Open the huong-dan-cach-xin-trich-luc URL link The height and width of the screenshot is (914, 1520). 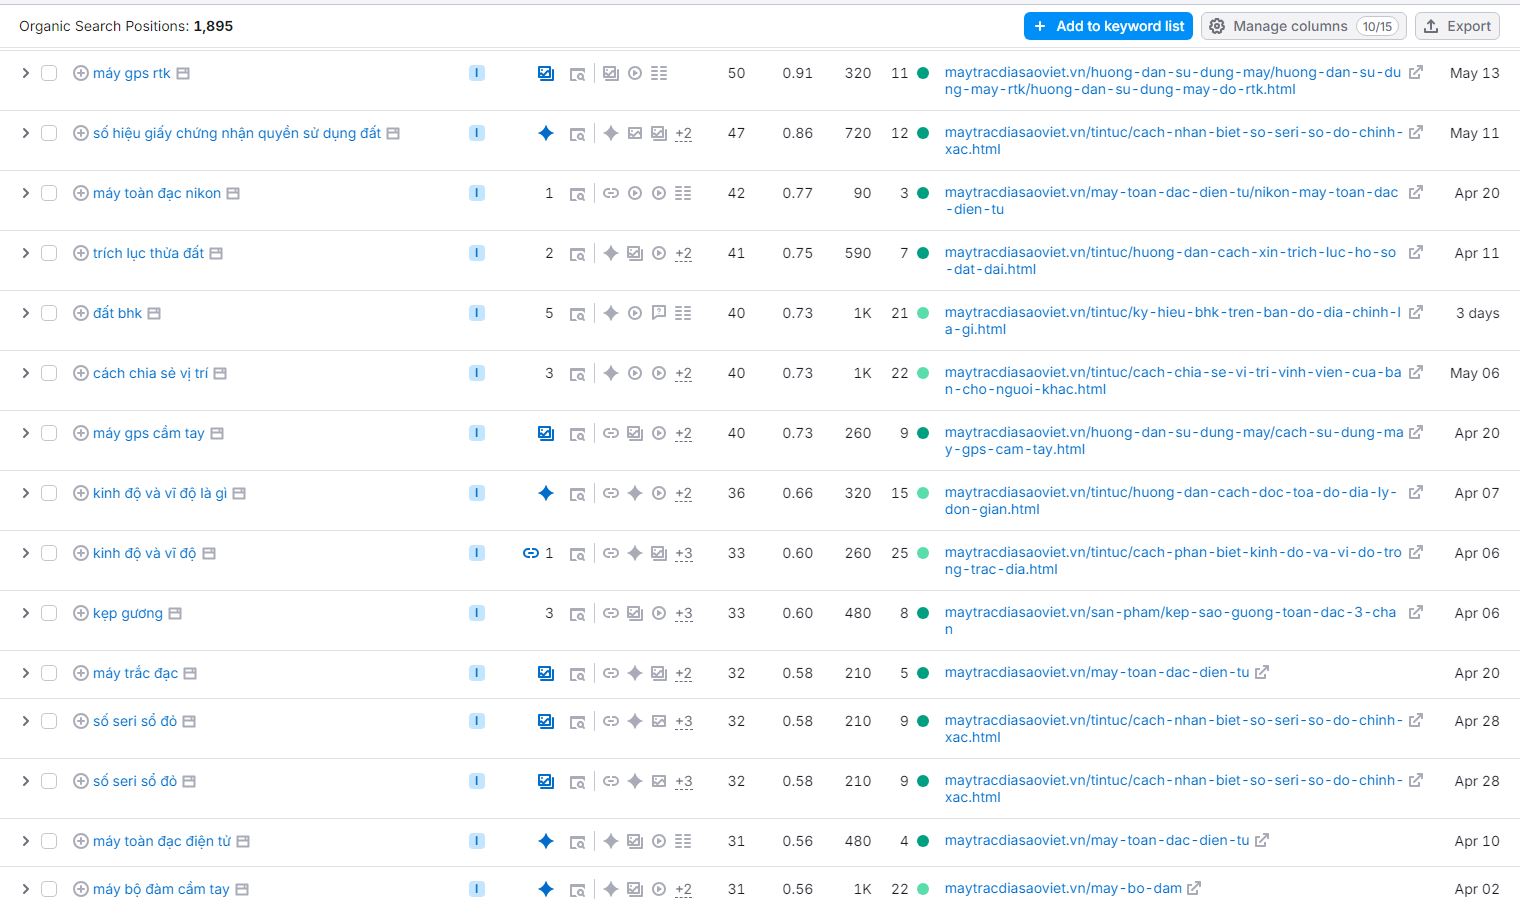[x=1170, y=261]
